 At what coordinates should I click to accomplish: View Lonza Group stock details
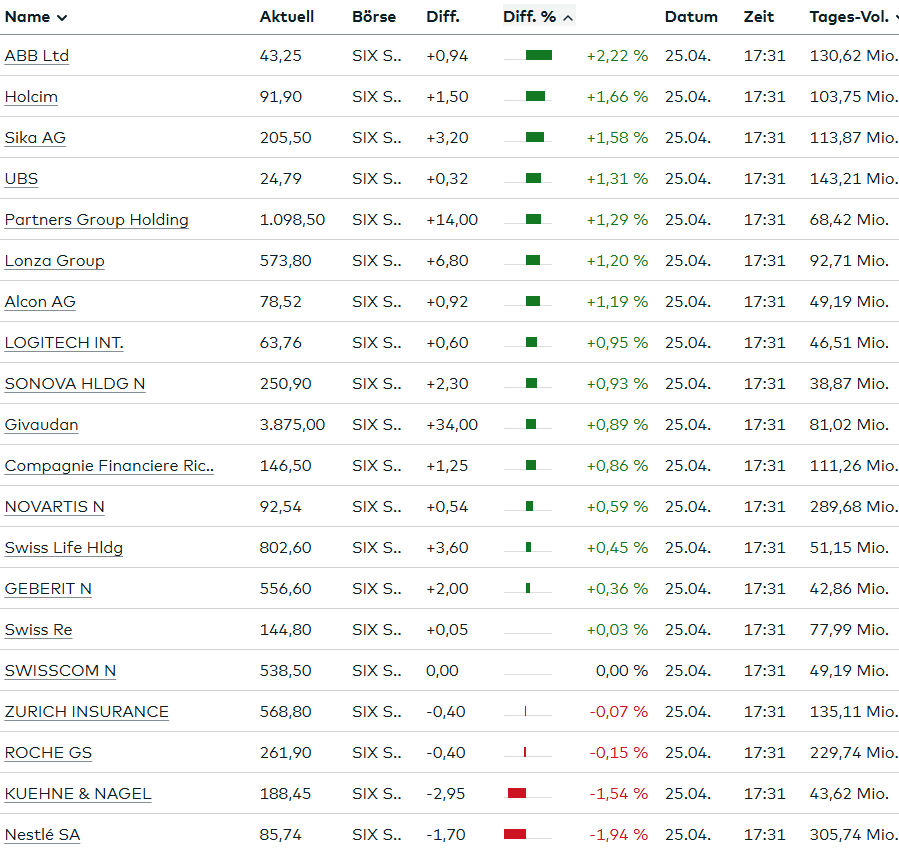coord(54,261)
